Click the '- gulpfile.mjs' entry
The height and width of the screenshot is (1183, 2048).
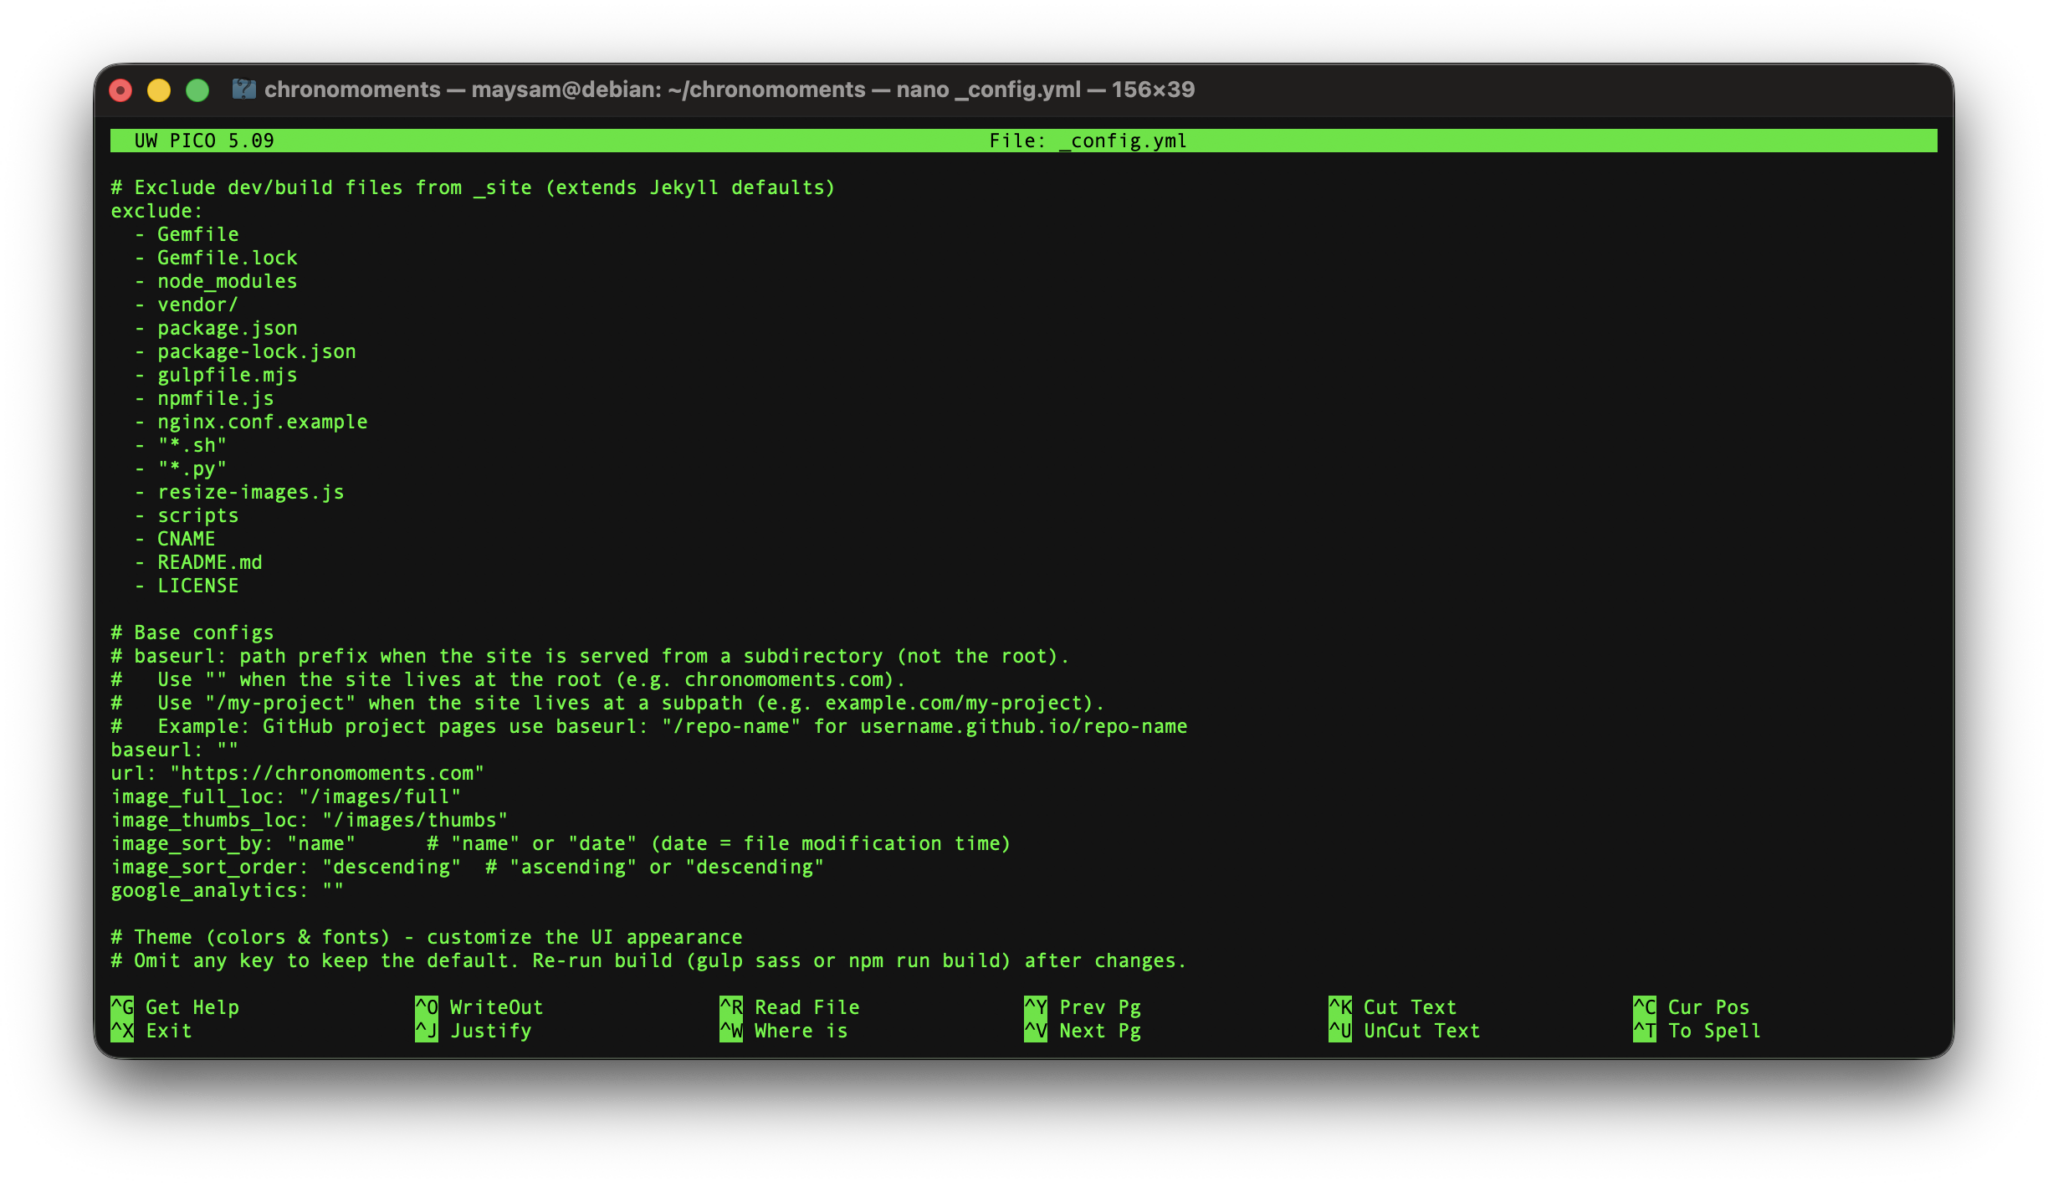coord(216,375)
